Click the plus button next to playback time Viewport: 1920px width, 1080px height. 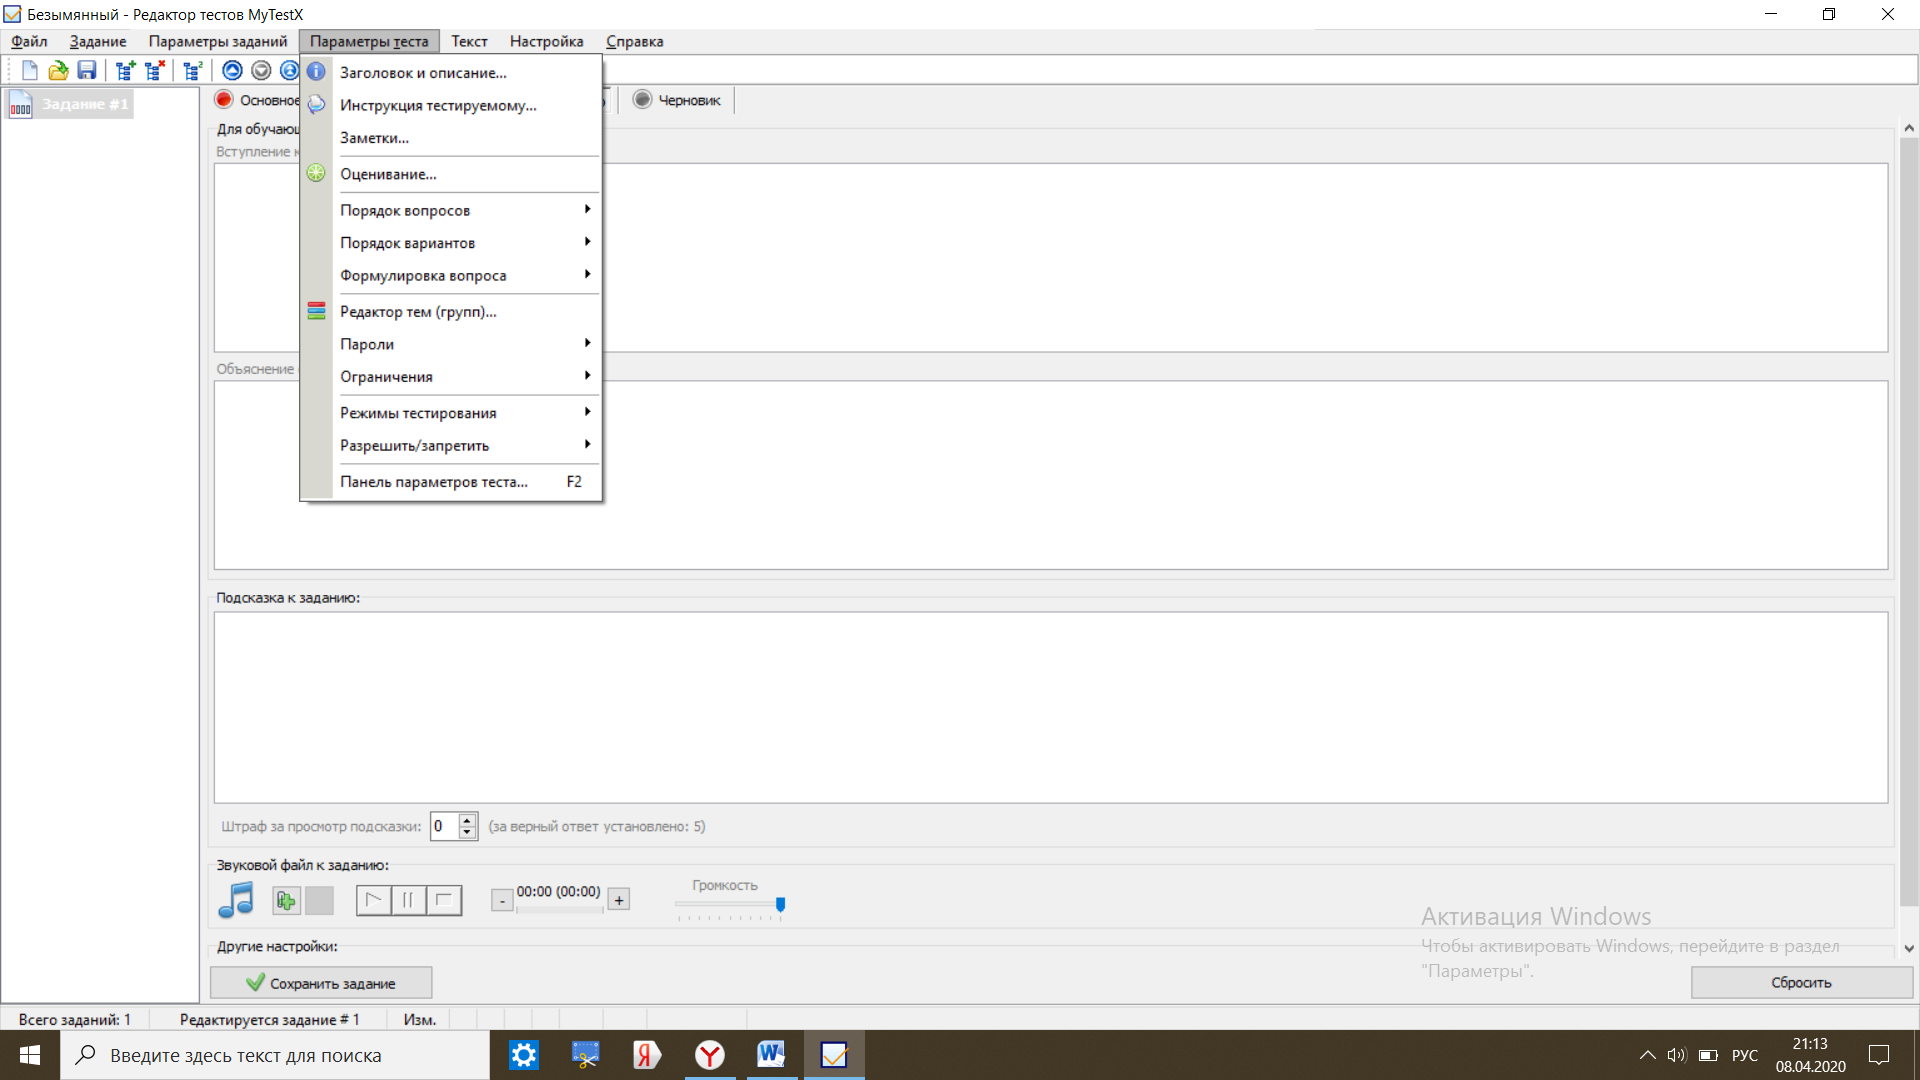[x=619, y=900]
